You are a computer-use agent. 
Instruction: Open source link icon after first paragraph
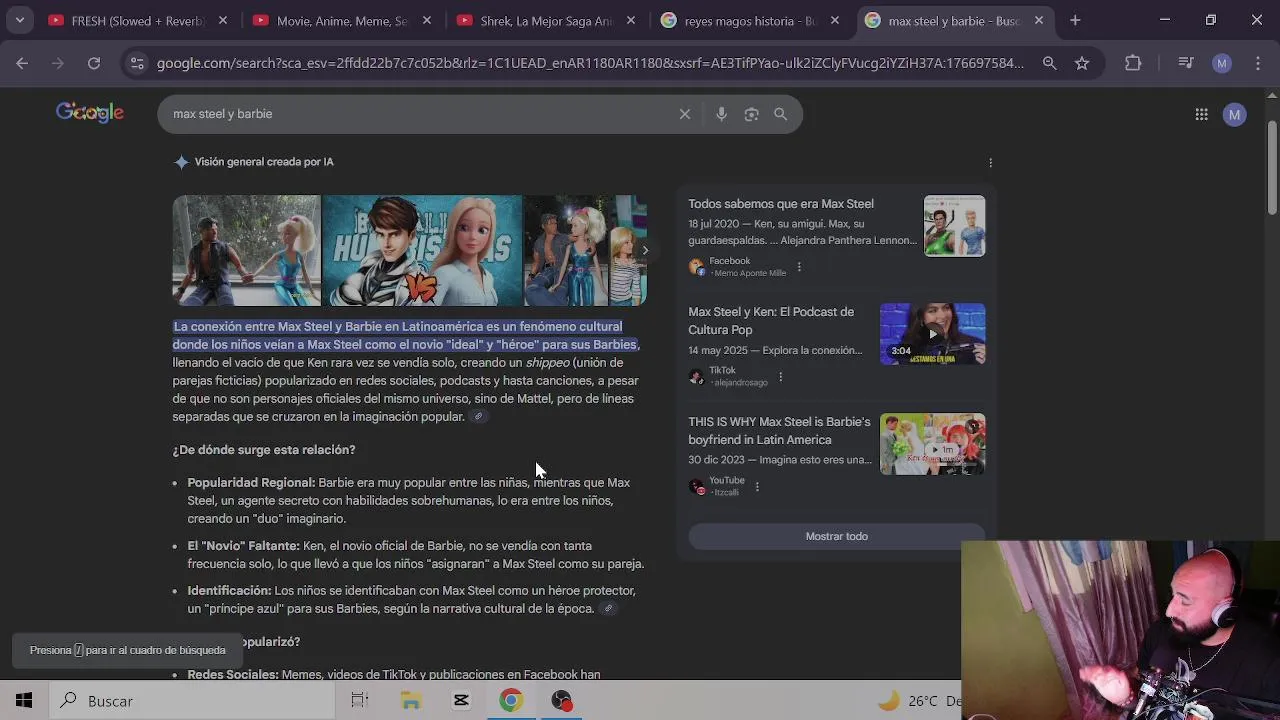click(479, 417)
